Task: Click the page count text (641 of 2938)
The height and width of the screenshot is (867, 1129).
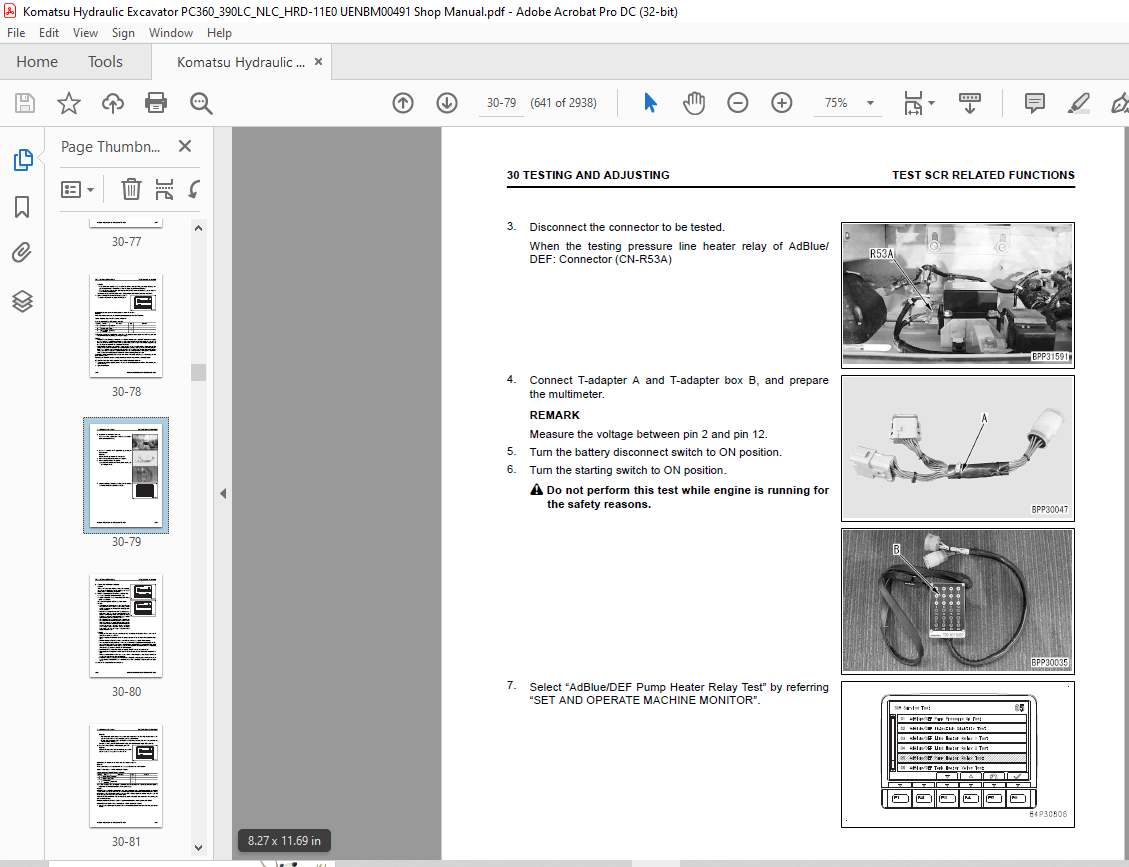Action: [x=563, y=103]
